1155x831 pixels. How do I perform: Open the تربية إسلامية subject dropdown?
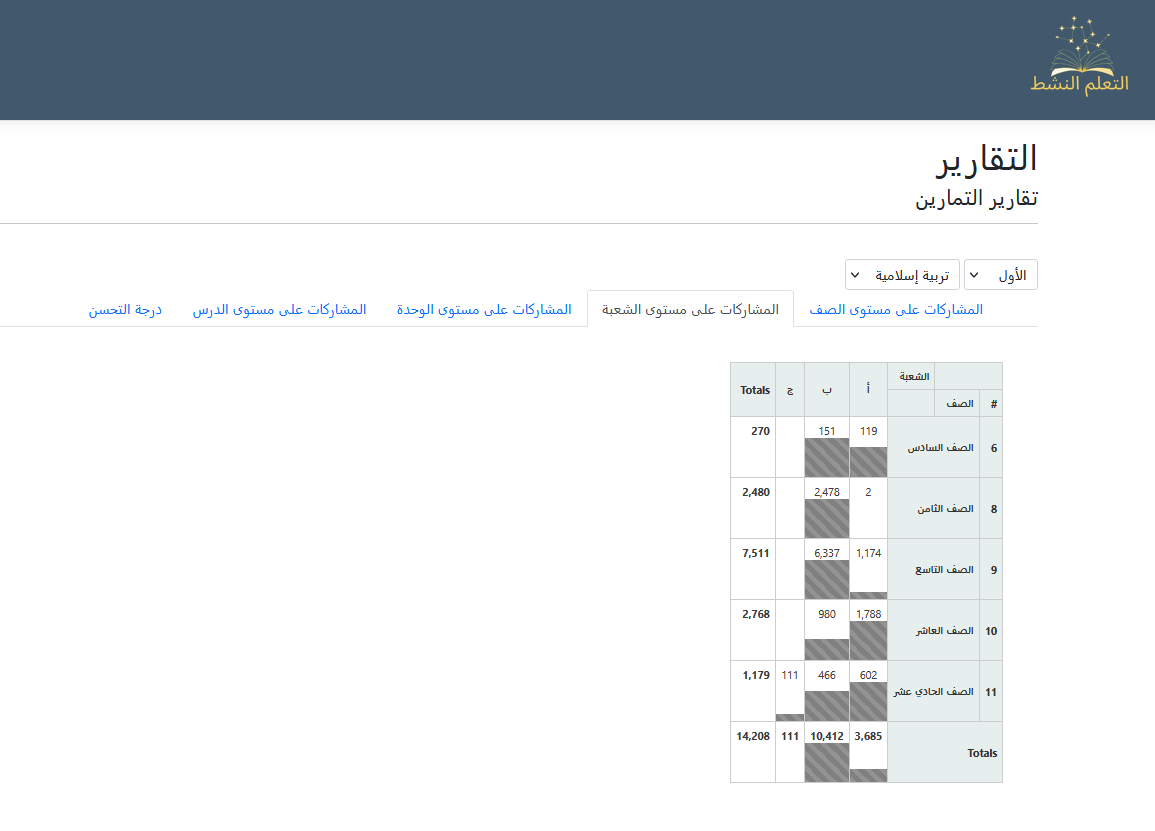(x=902, y=275)
